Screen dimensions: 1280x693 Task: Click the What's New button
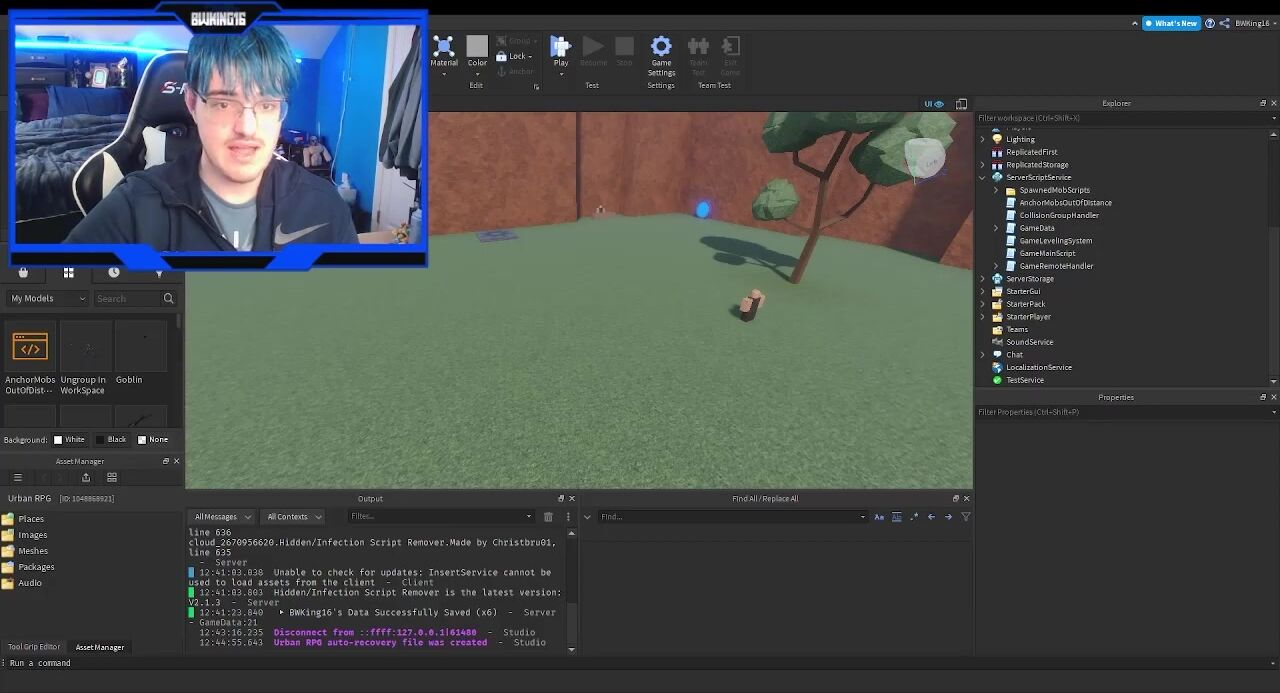click(1171, 23)
